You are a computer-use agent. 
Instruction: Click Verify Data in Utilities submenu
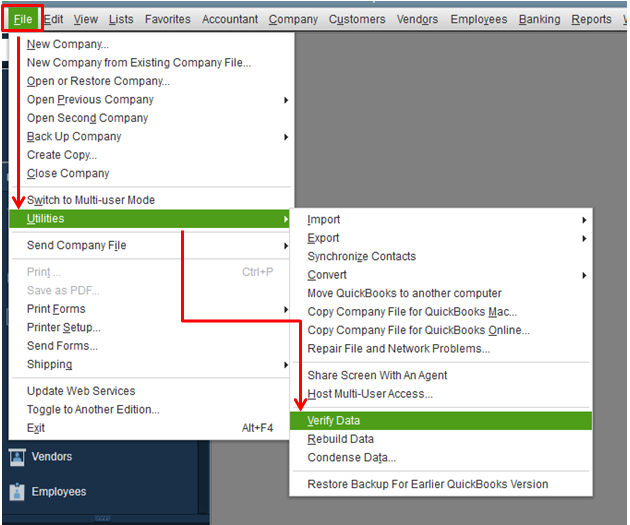[x=441, y=421]
